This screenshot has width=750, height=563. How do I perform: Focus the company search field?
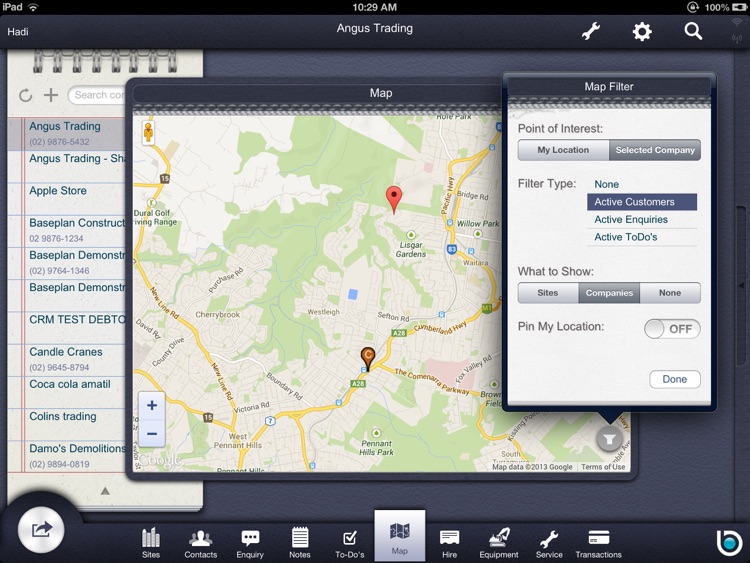(98, 95)
